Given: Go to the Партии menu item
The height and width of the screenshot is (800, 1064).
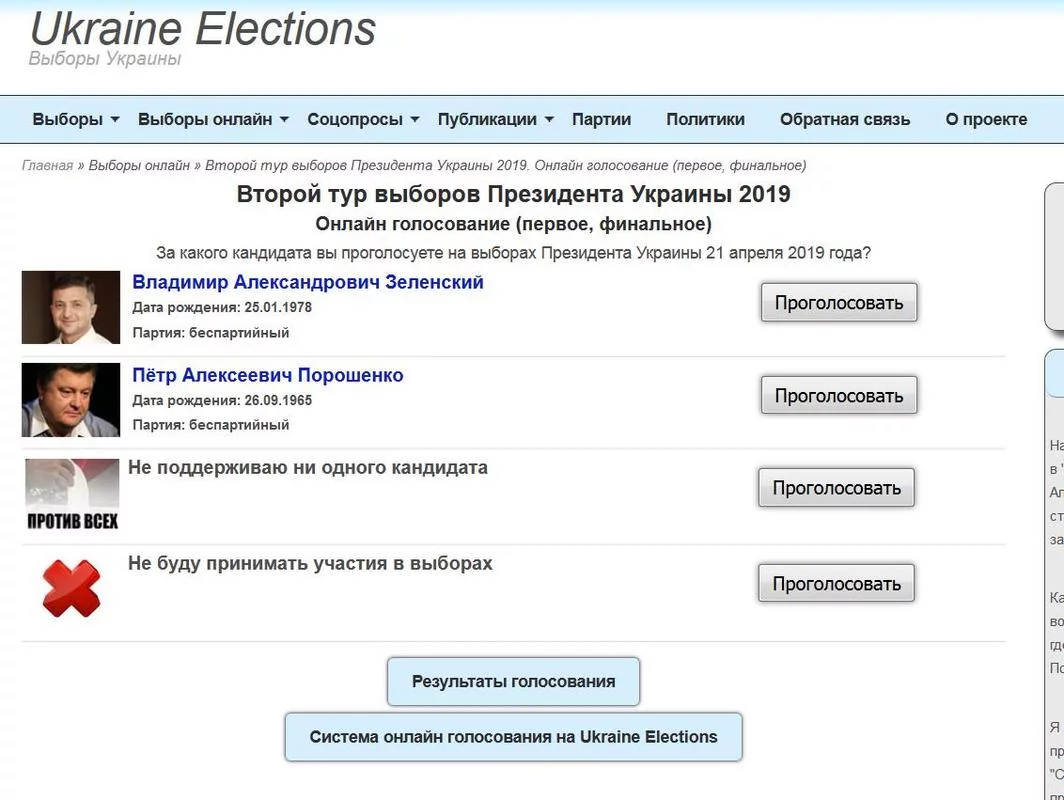Looking at the screenshot, I should click(601, 120).
